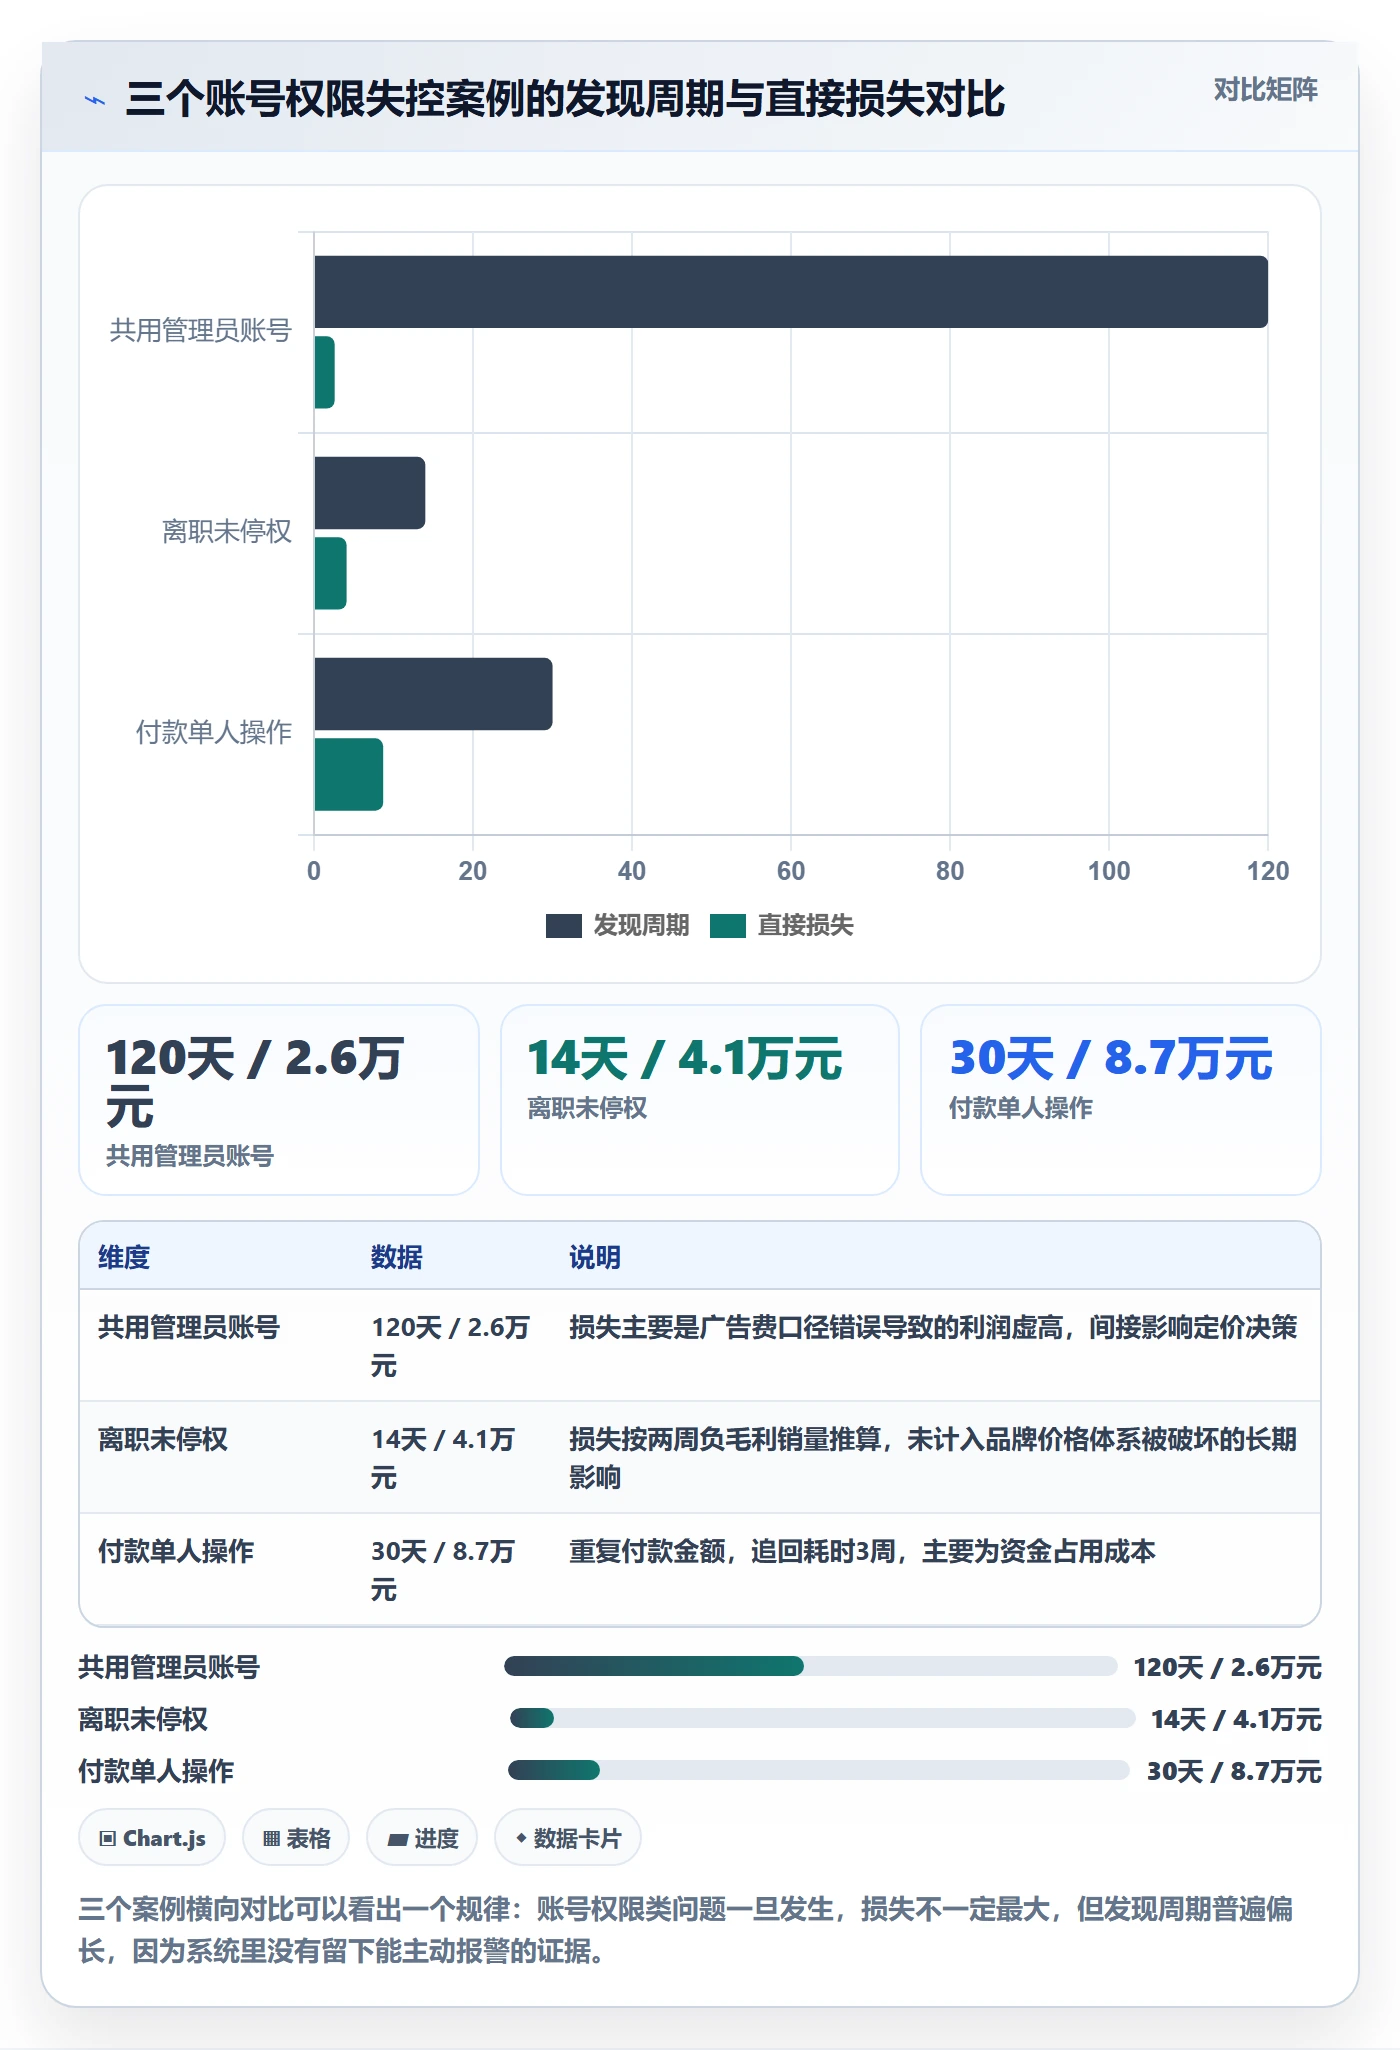This screenshot has height=2050, width=1400.
Task: Click the green 直接损失 bar for 共用管理员账号
Action: pos(324,372)
